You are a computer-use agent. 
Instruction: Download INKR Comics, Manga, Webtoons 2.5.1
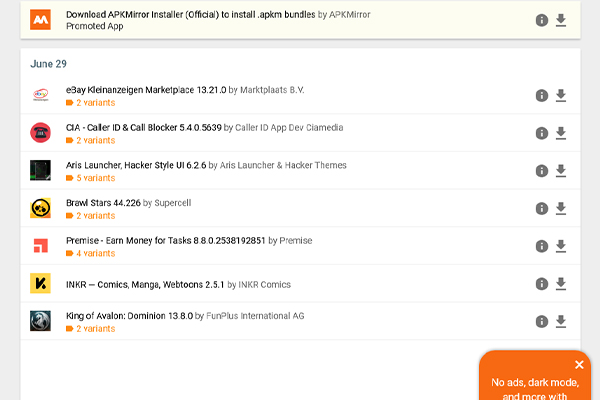pos(561,284)
